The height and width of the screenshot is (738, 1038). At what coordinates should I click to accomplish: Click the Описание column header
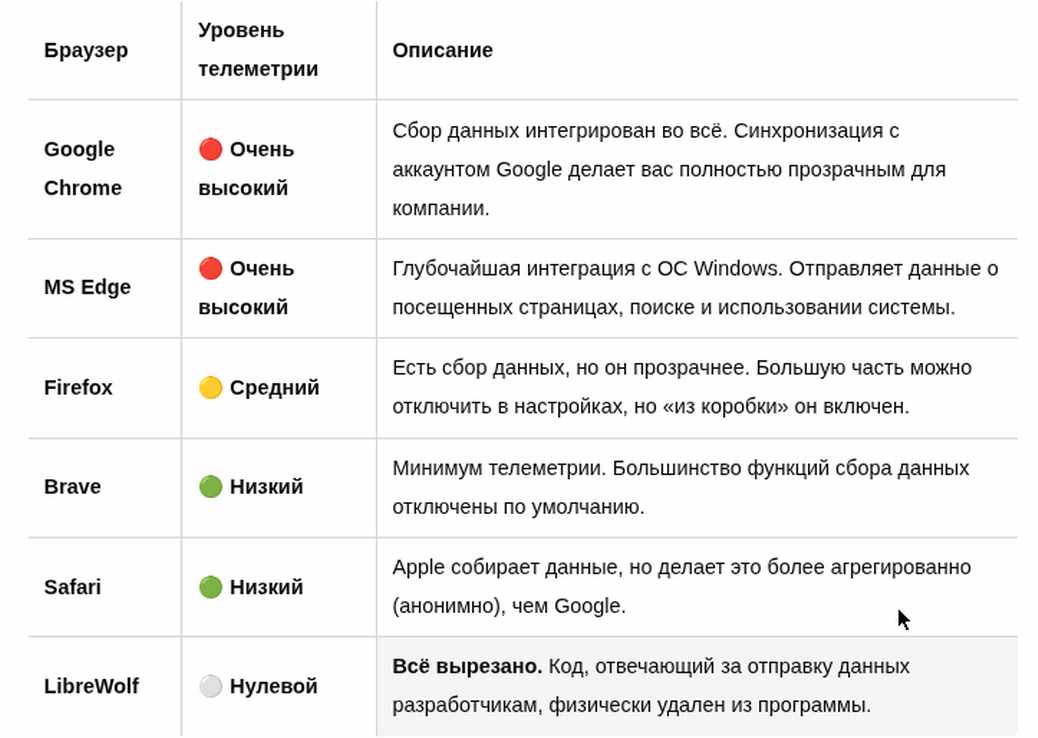442,50
